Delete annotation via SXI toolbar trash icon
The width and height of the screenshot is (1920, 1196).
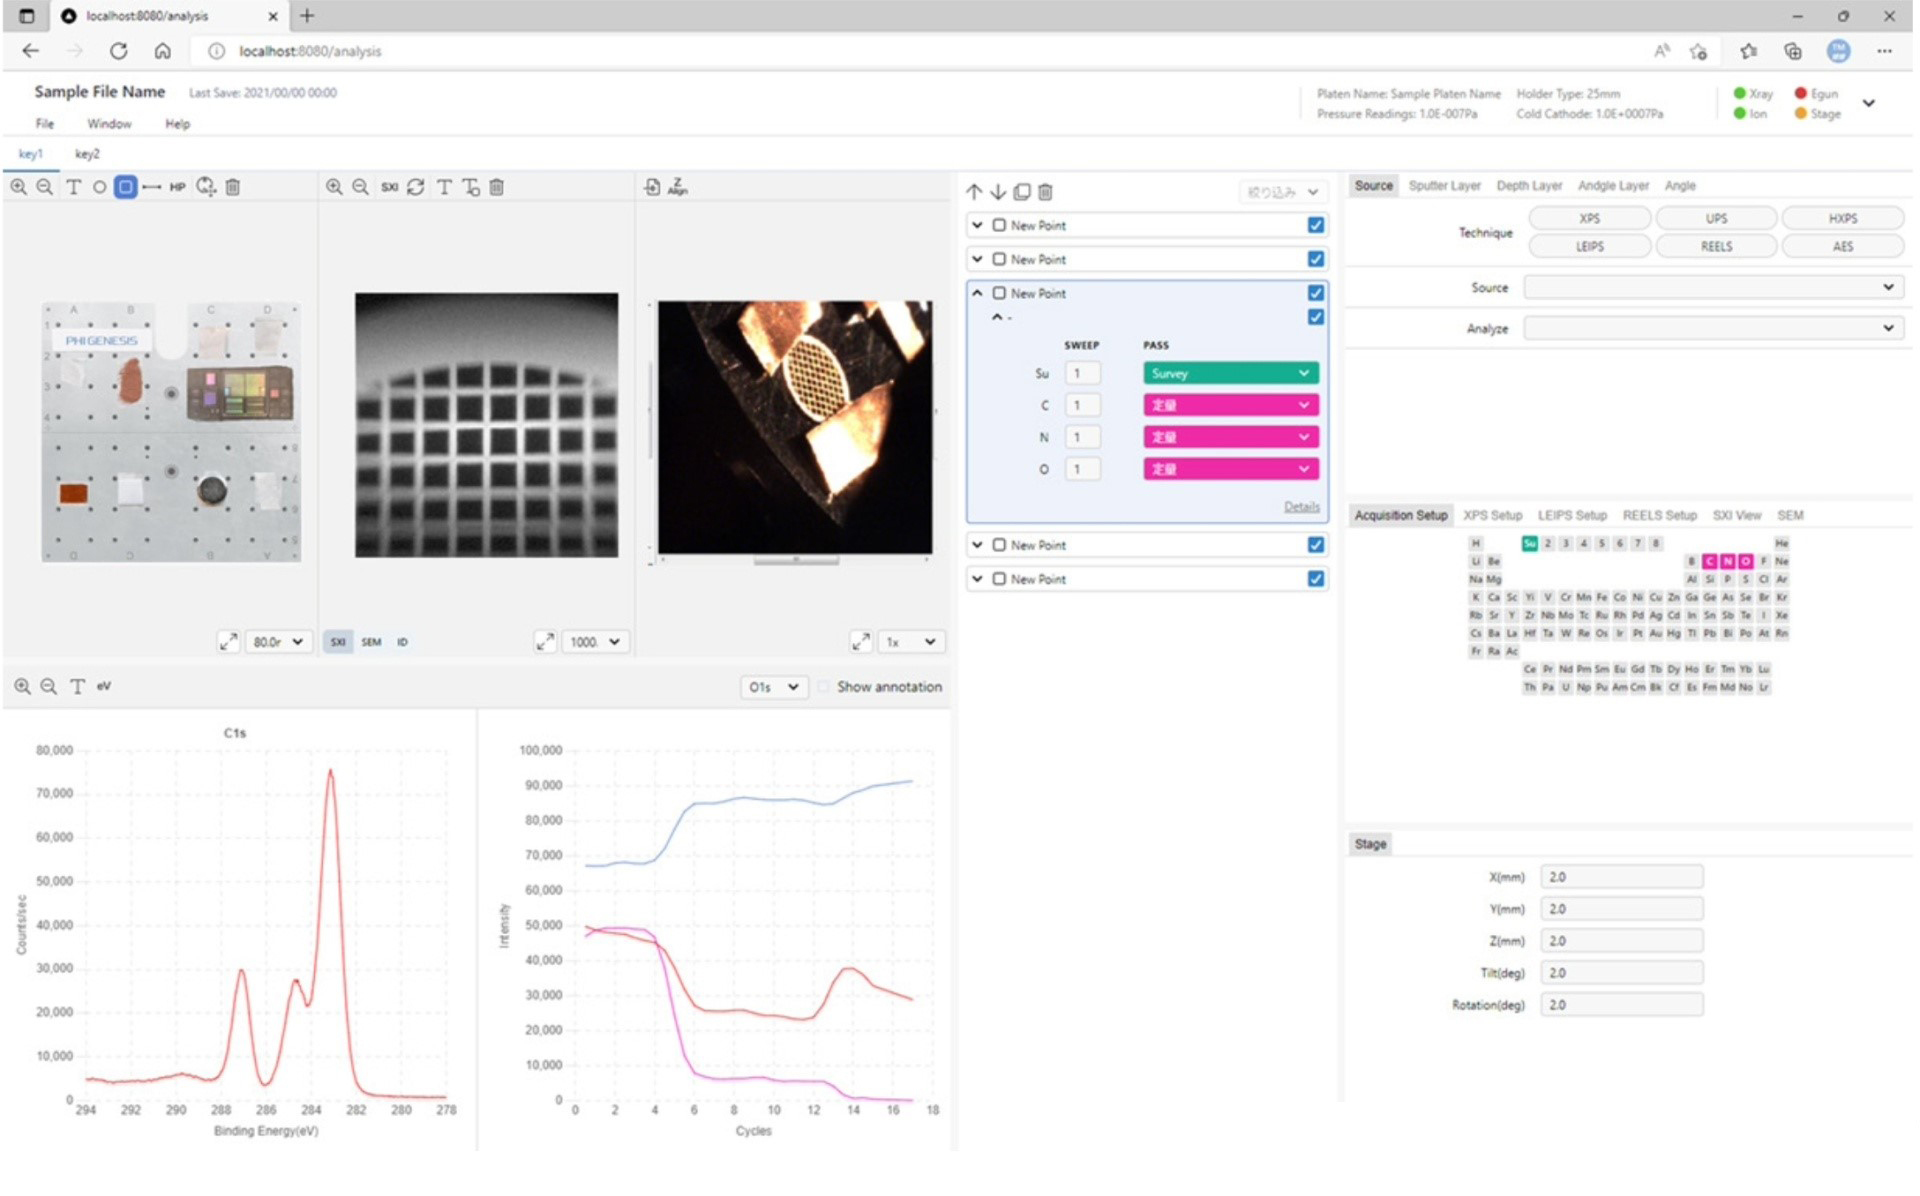[x=497, y=187]
